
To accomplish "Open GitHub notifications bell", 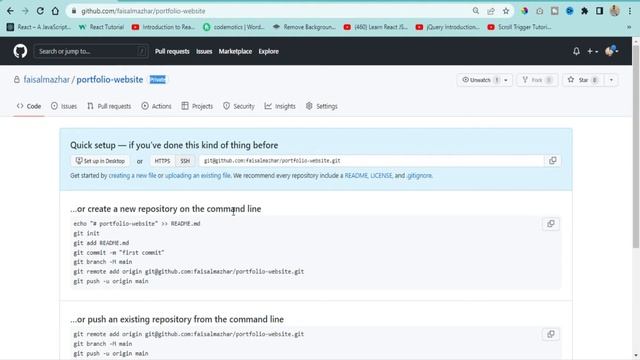I will click(576, 51).
